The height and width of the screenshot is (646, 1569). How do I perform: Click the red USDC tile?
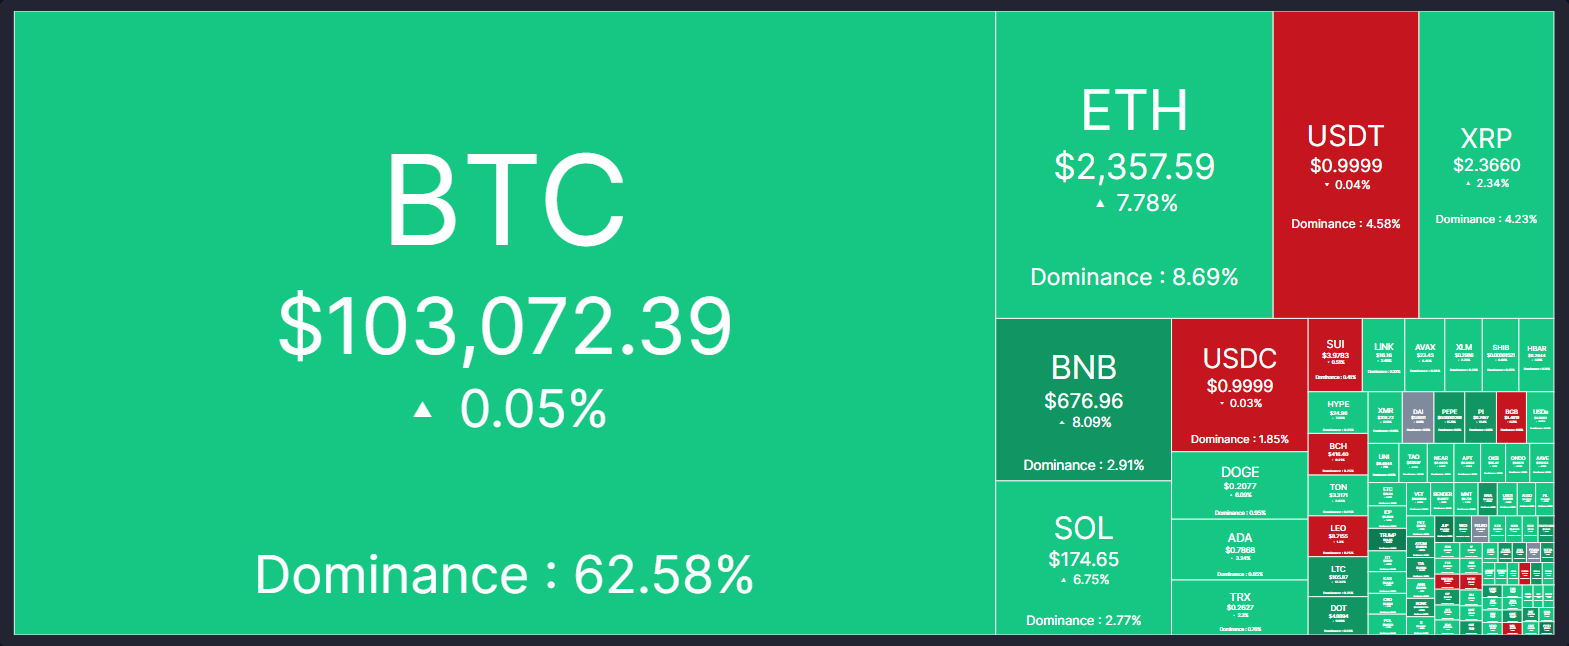tap(1239, 385)
